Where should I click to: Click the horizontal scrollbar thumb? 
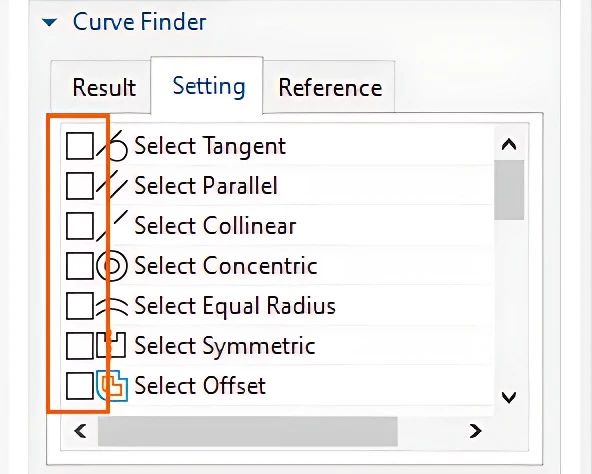click(248, 431)
